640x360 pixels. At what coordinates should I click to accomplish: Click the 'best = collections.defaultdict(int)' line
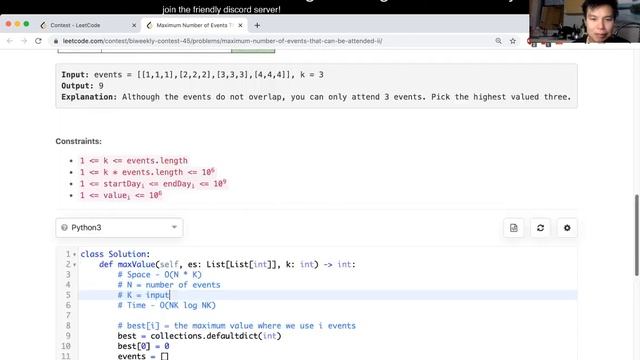200,336
